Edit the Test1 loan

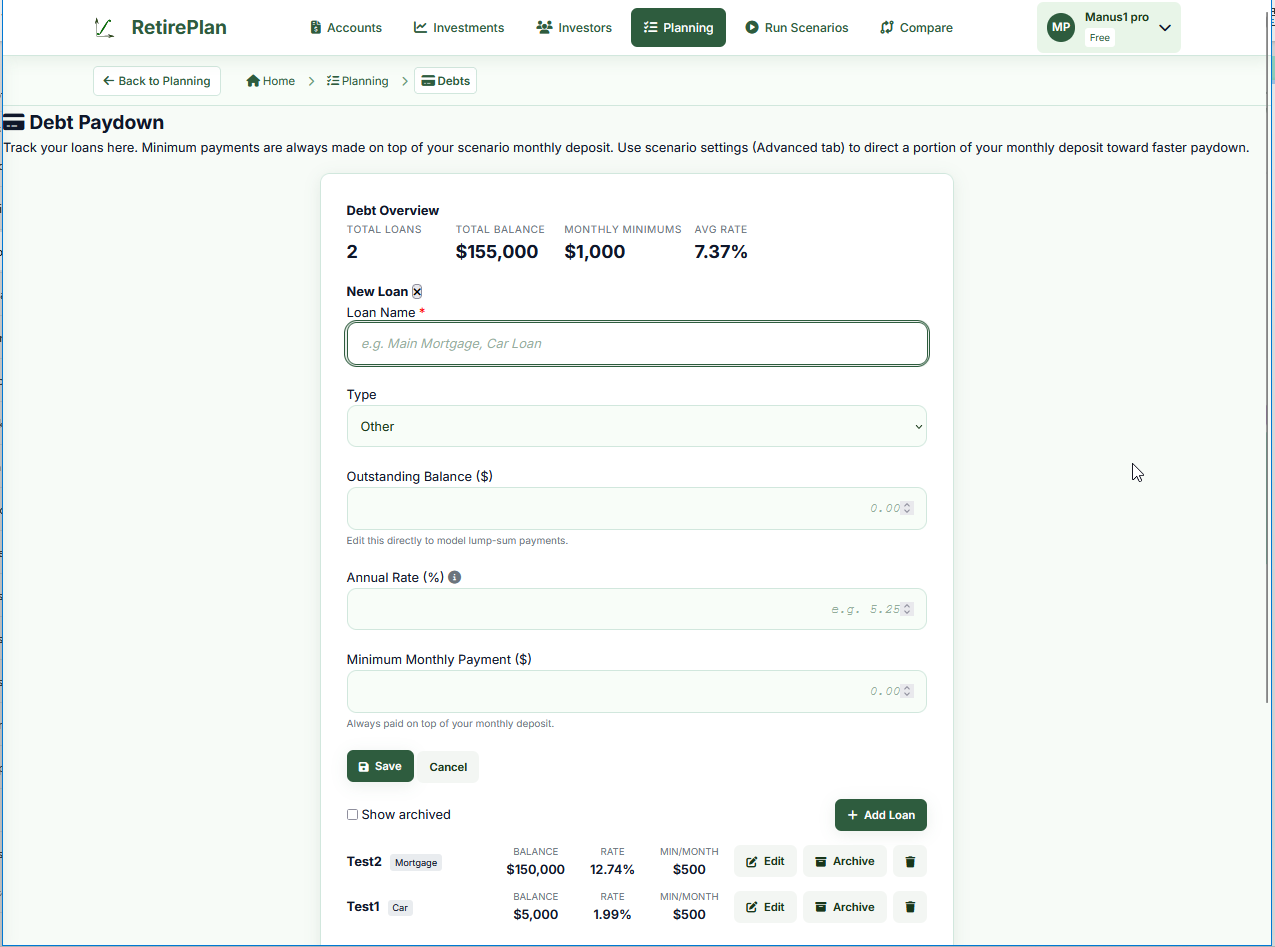click(765, 907)
